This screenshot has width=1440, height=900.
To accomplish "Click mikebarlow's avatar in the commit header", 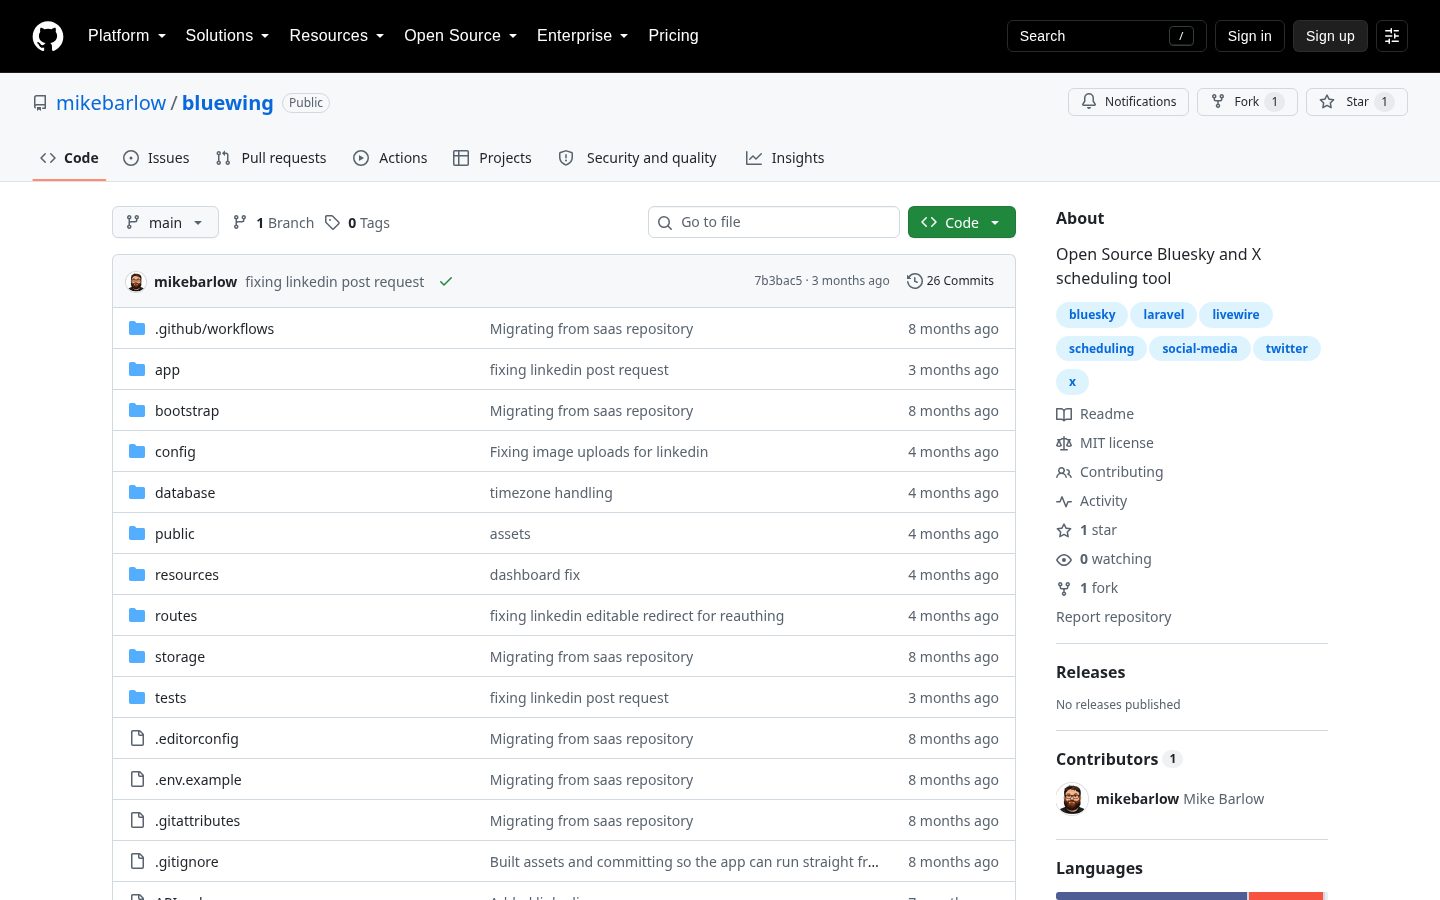I will (x=136, y=282).
